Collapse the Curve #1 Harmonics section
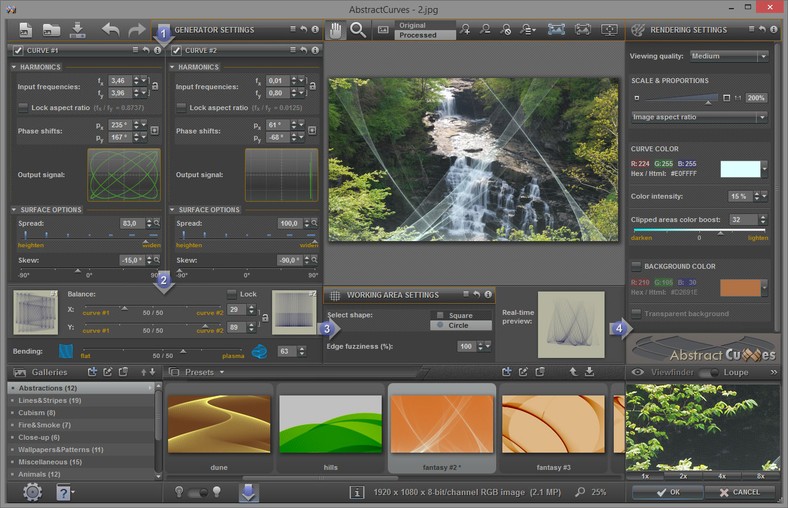The width and height of the screenshot is (788, 508). coord(14,67)
